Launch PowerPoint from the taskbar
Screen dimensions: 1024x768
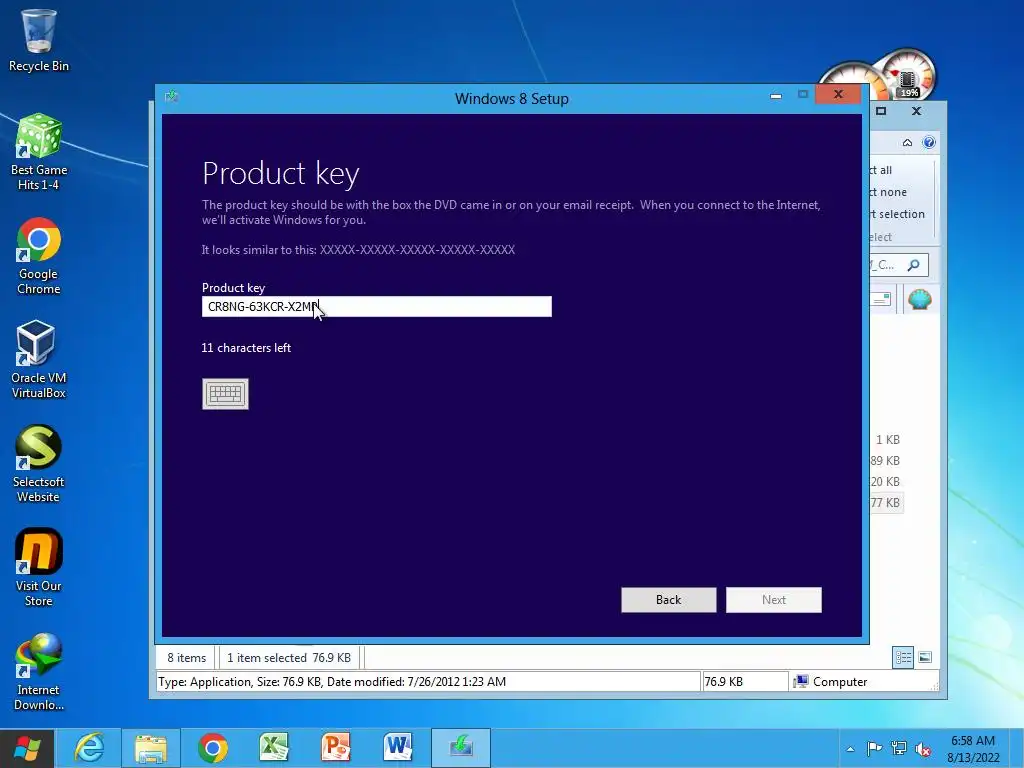click(336, 748)
